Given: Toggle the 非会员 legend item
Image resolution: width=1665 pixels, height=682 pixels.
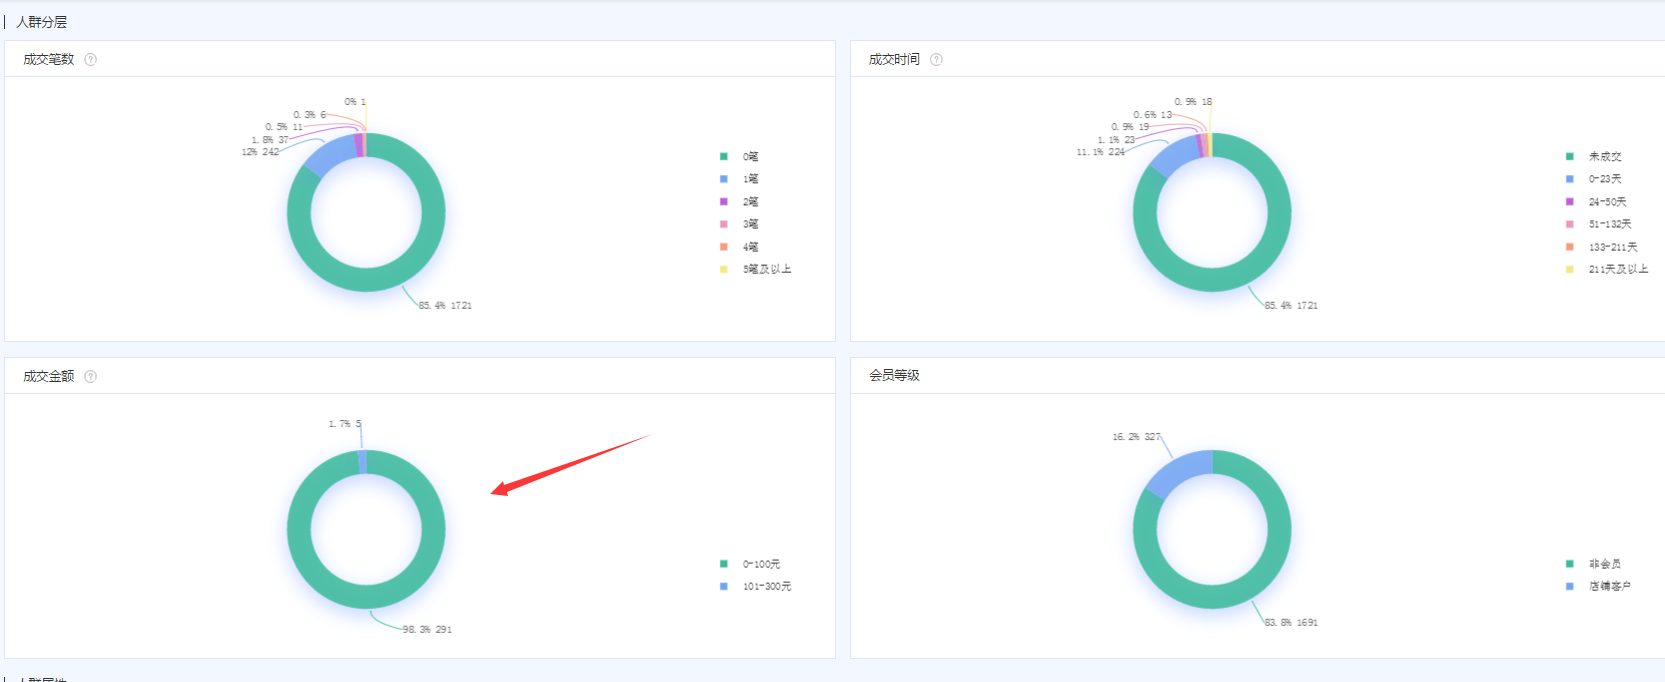Looking at the screenshot, I should pyautogui.click(x=1604, y=565).
